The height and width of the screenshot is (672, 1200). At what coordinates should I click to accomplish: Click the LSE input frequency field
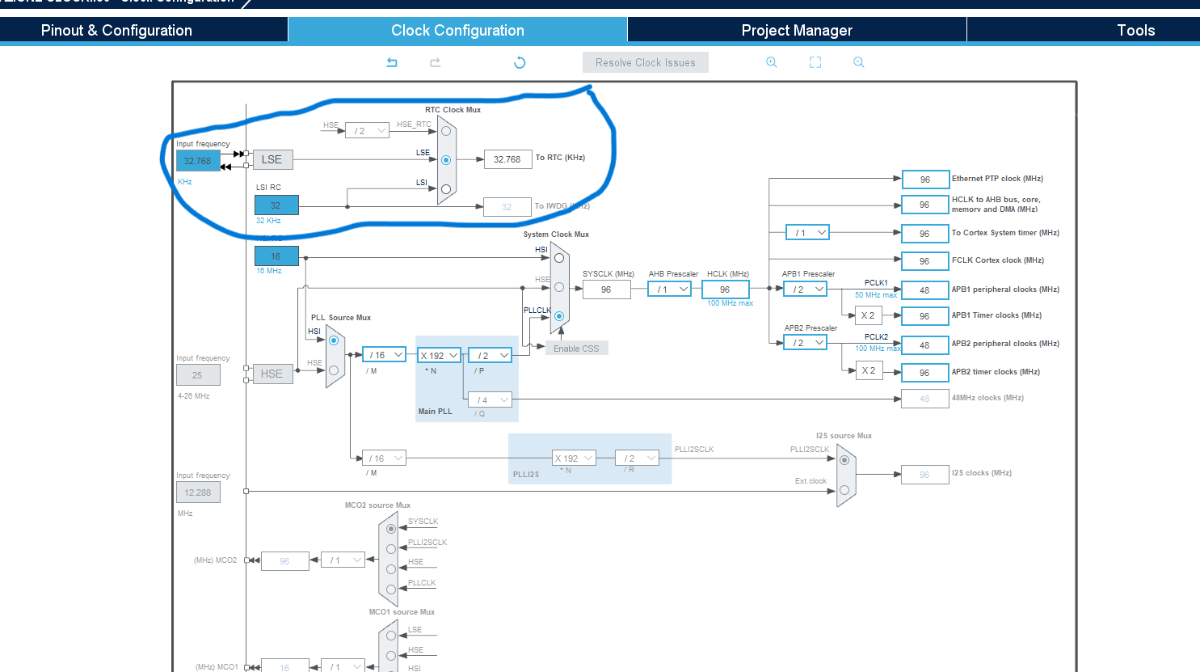[x=198, y=160]
